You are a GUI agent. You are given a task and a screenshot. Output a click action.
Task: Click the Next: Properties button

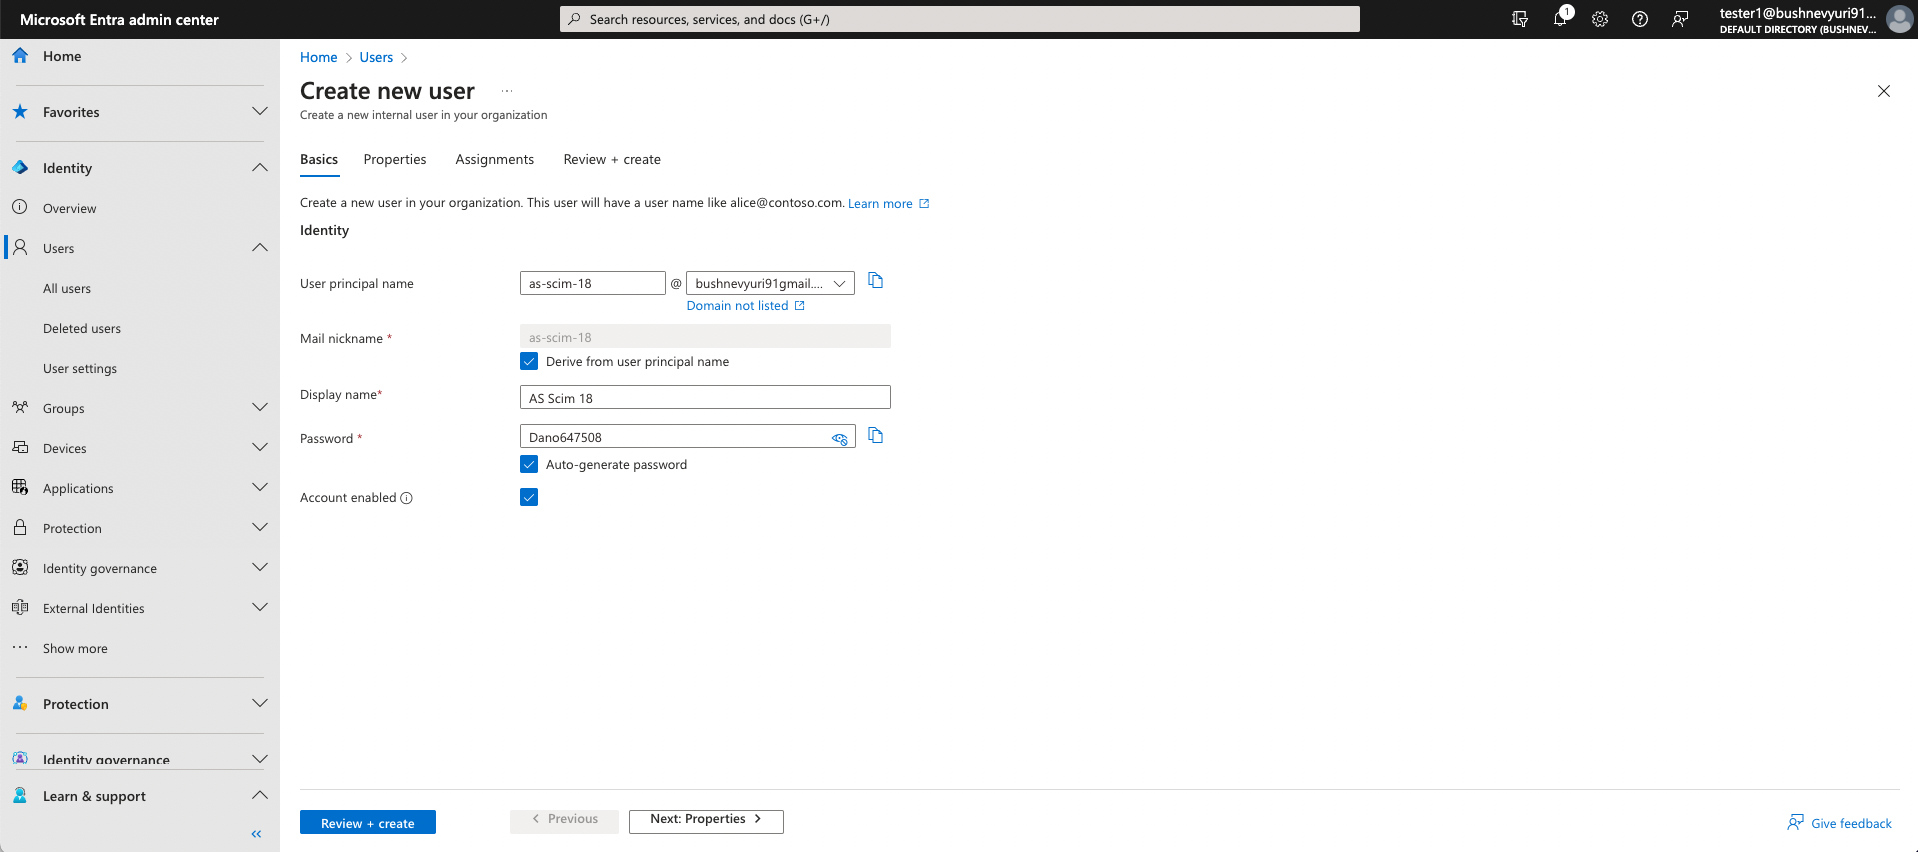click(706, 821)
